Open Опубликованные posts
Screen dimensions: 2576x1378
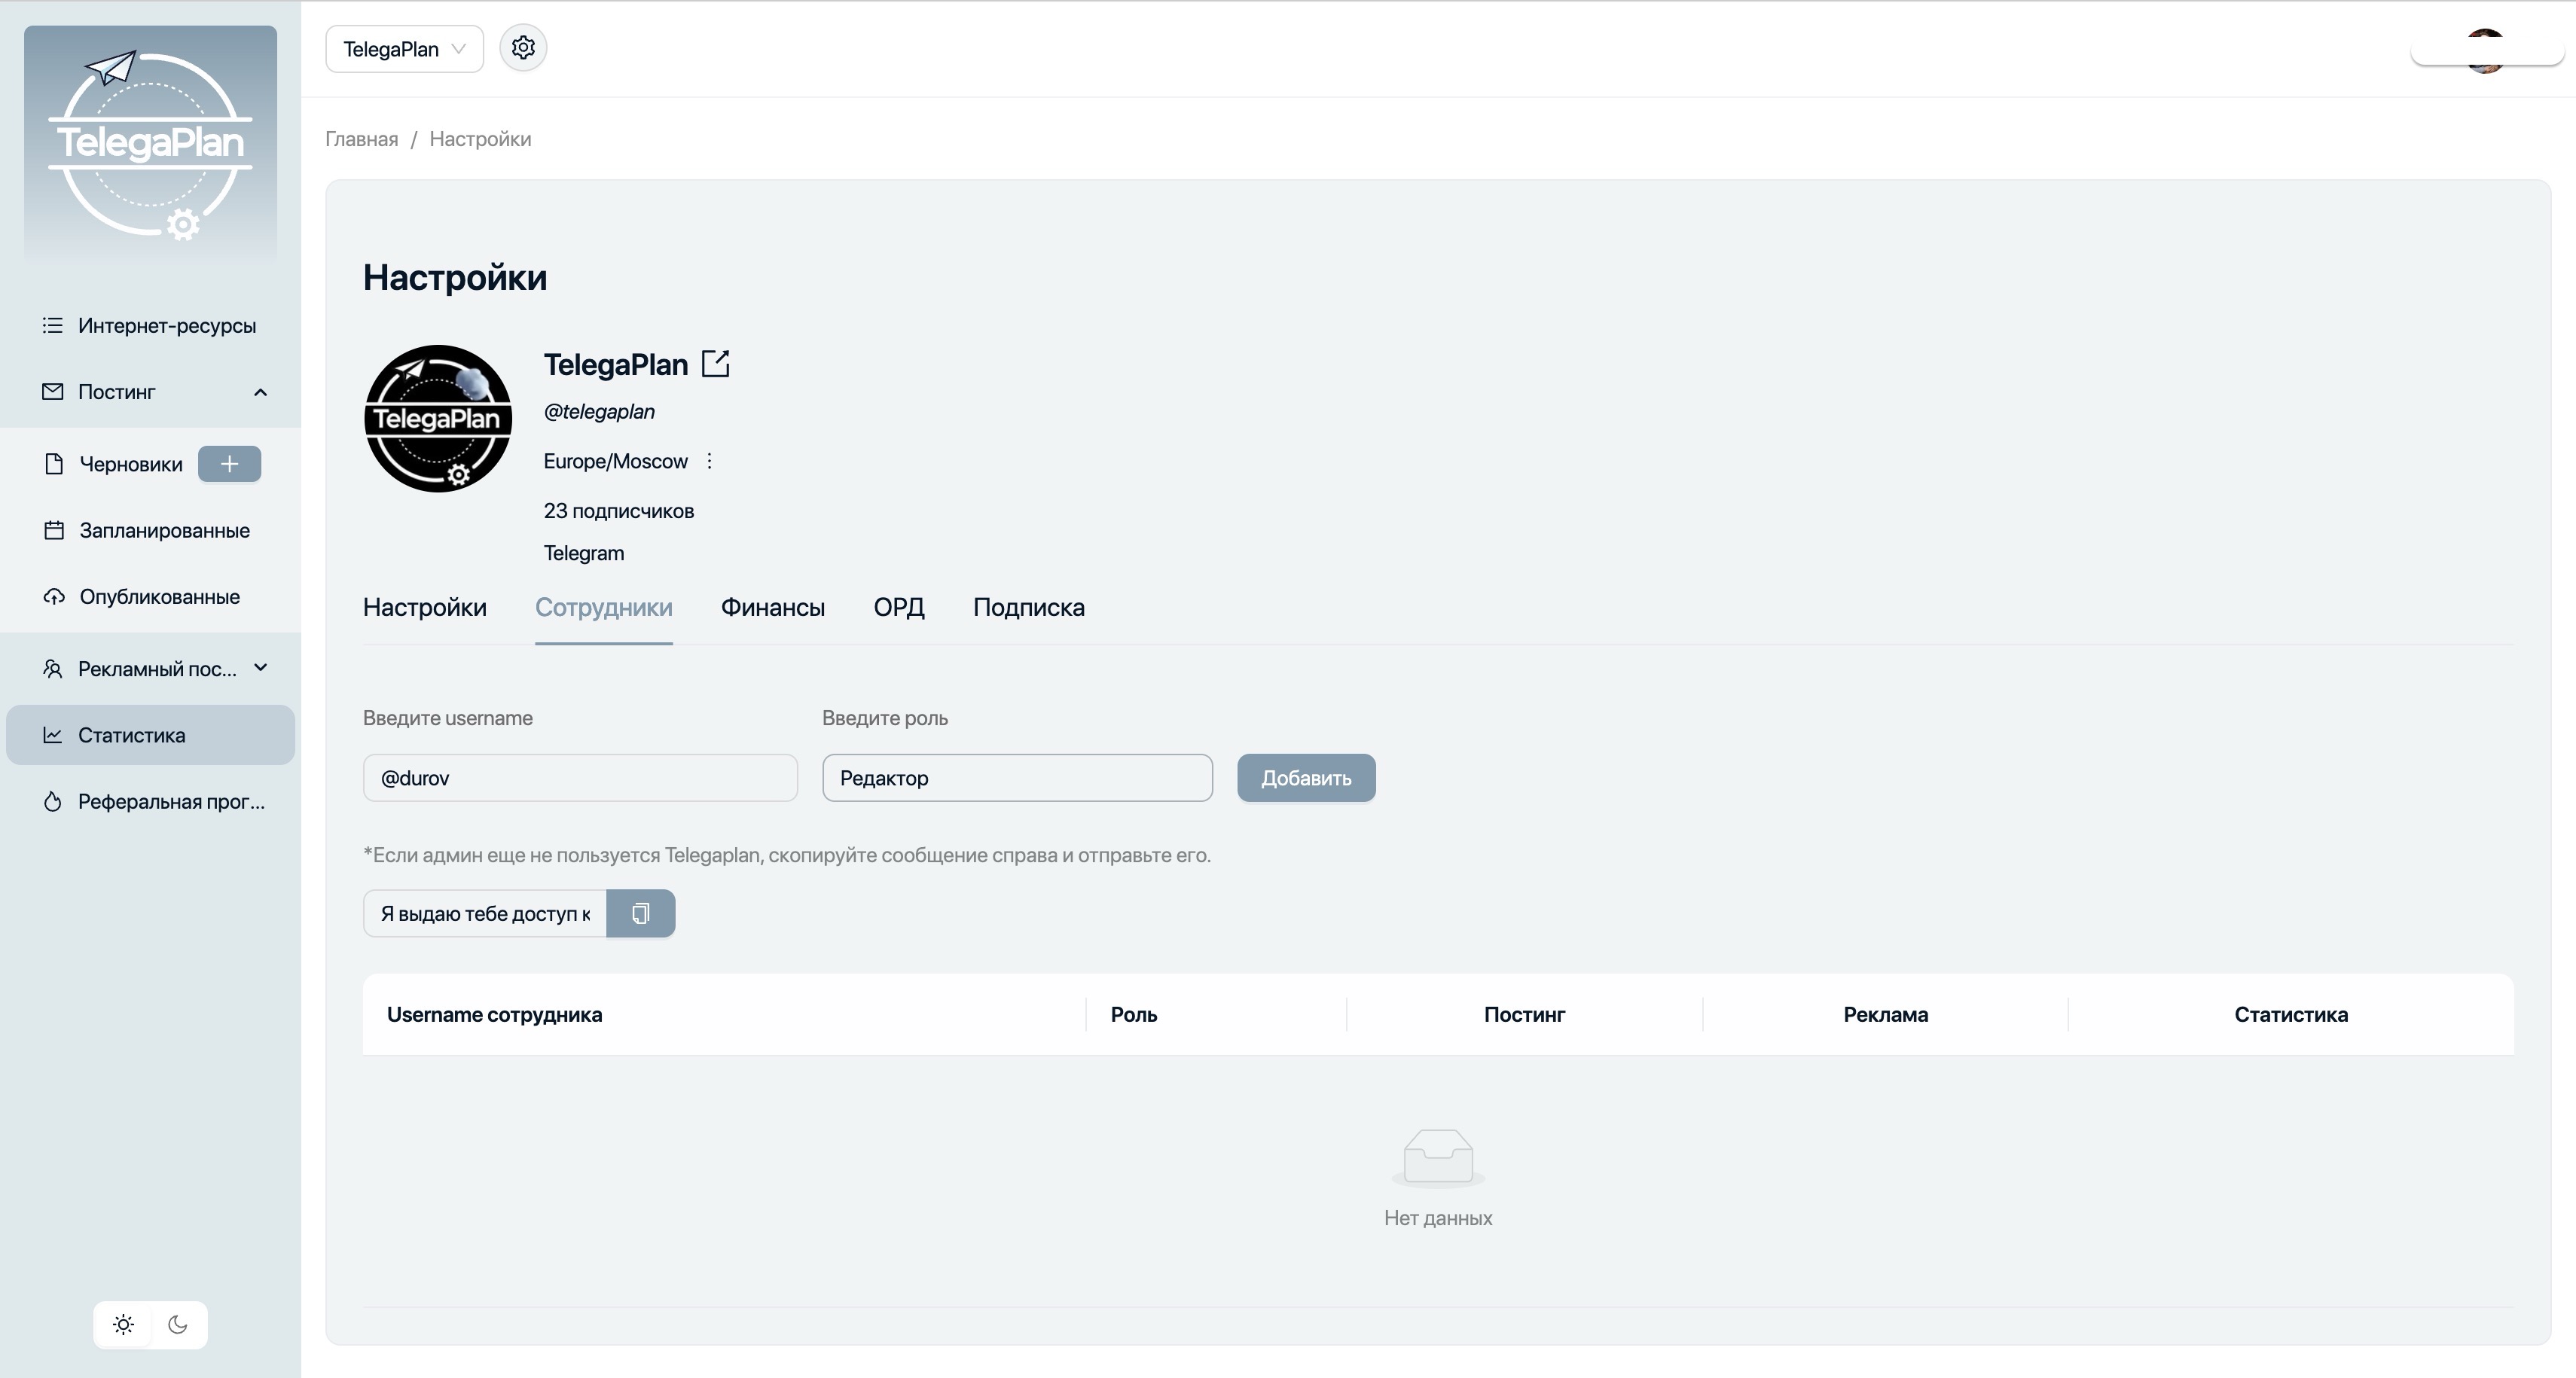(x=150, y=596)
